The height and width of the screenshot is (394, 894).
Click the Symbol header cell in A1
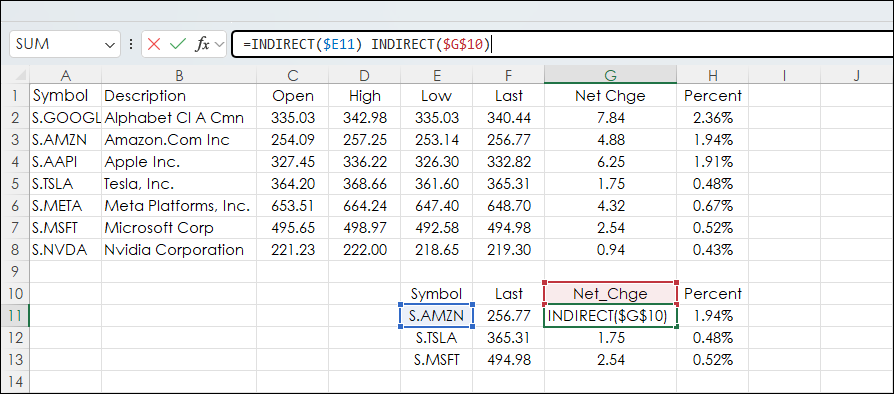[x=66, y=95]
